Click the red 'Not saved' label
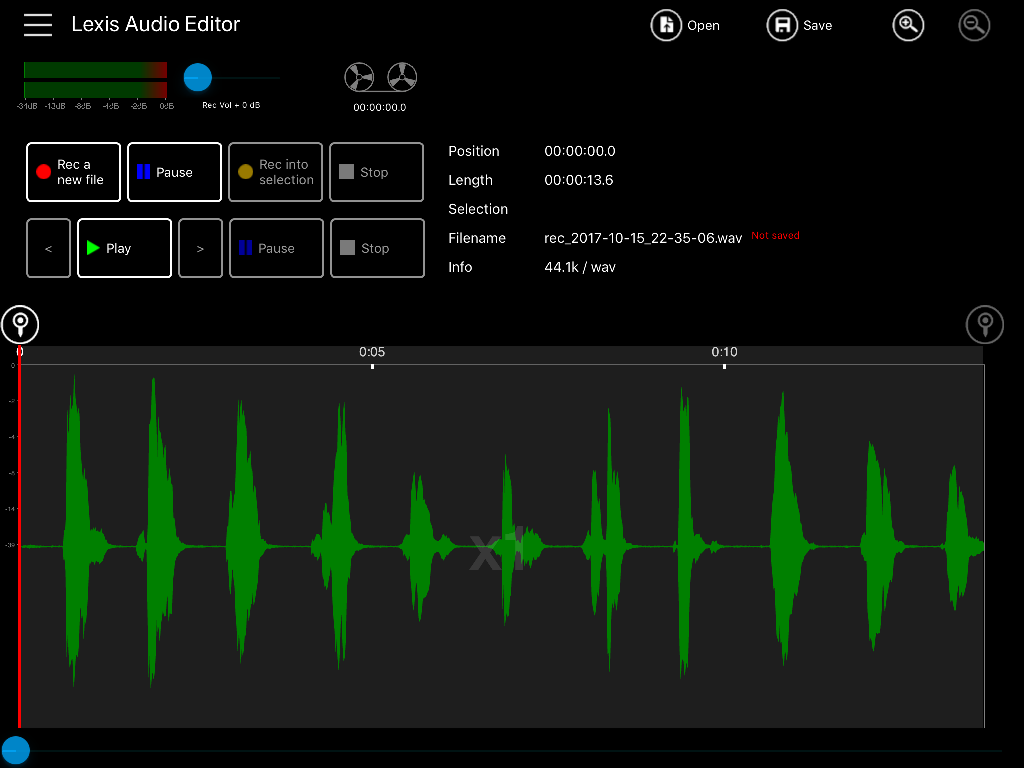Image resolution: width=1024 pixels, height=768 pixels. point(775,236)
